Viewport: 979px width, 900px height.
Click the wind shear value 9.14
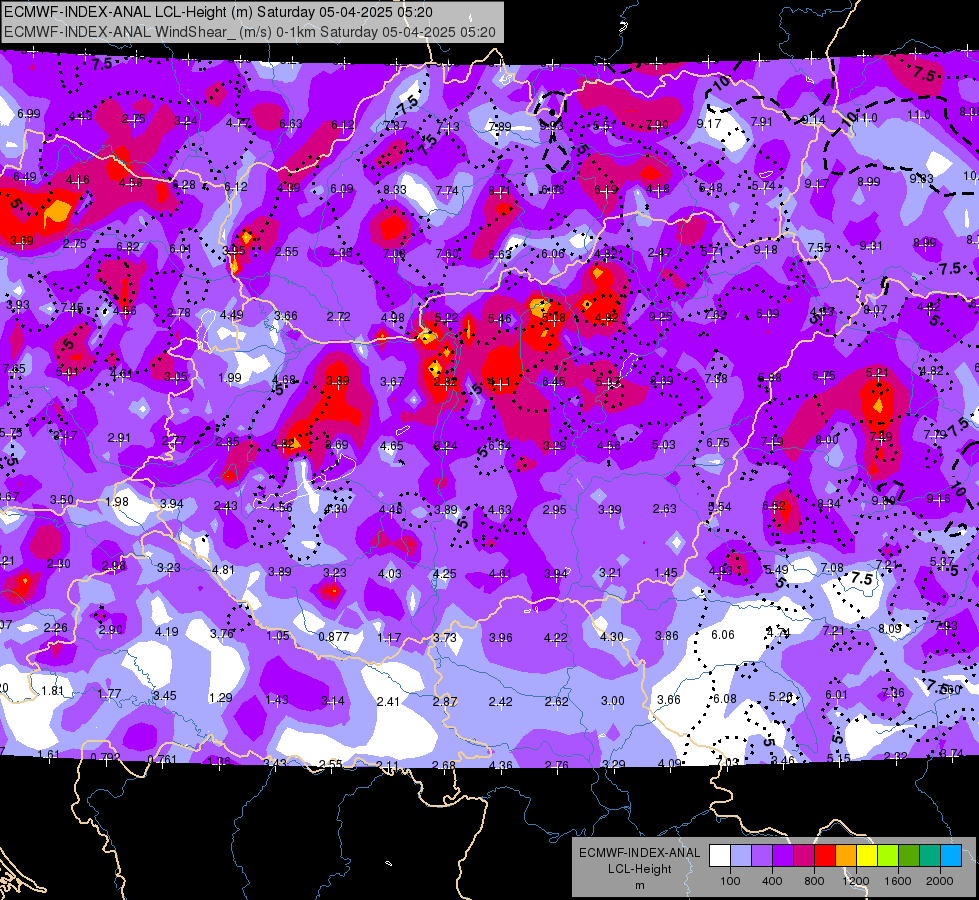pos(813,120)
